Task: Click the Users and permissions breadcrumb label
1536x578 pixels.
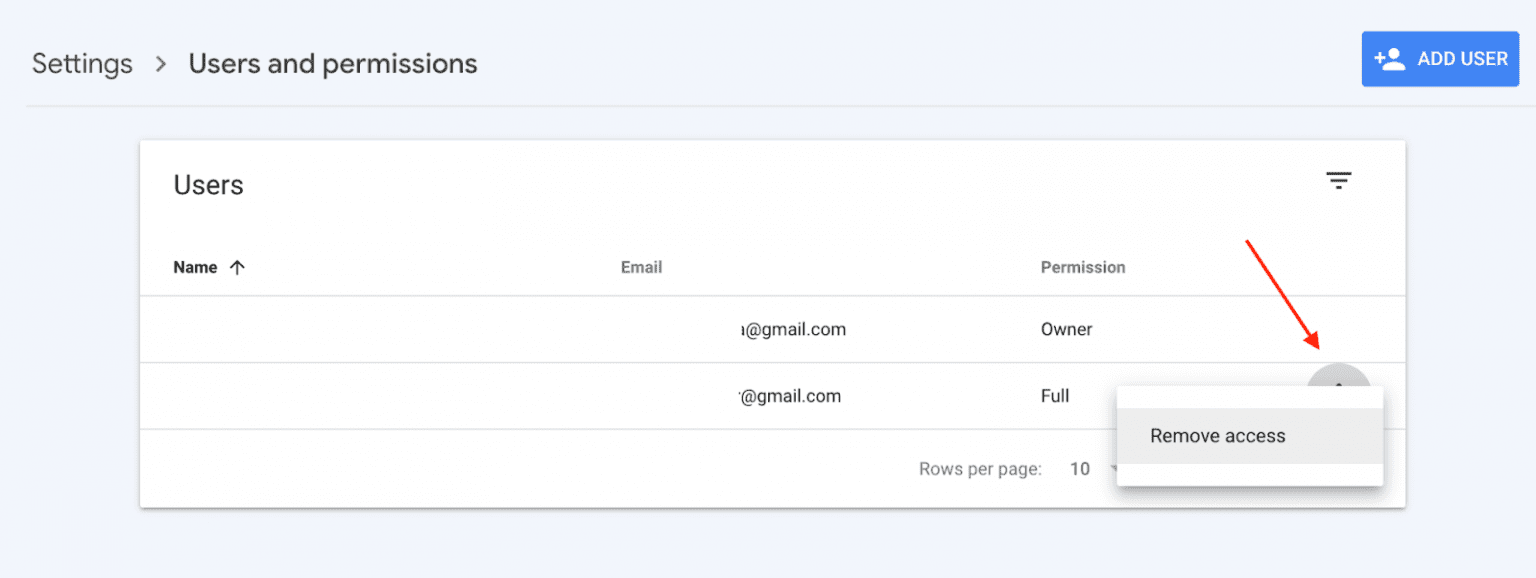Action: point(333,63)
